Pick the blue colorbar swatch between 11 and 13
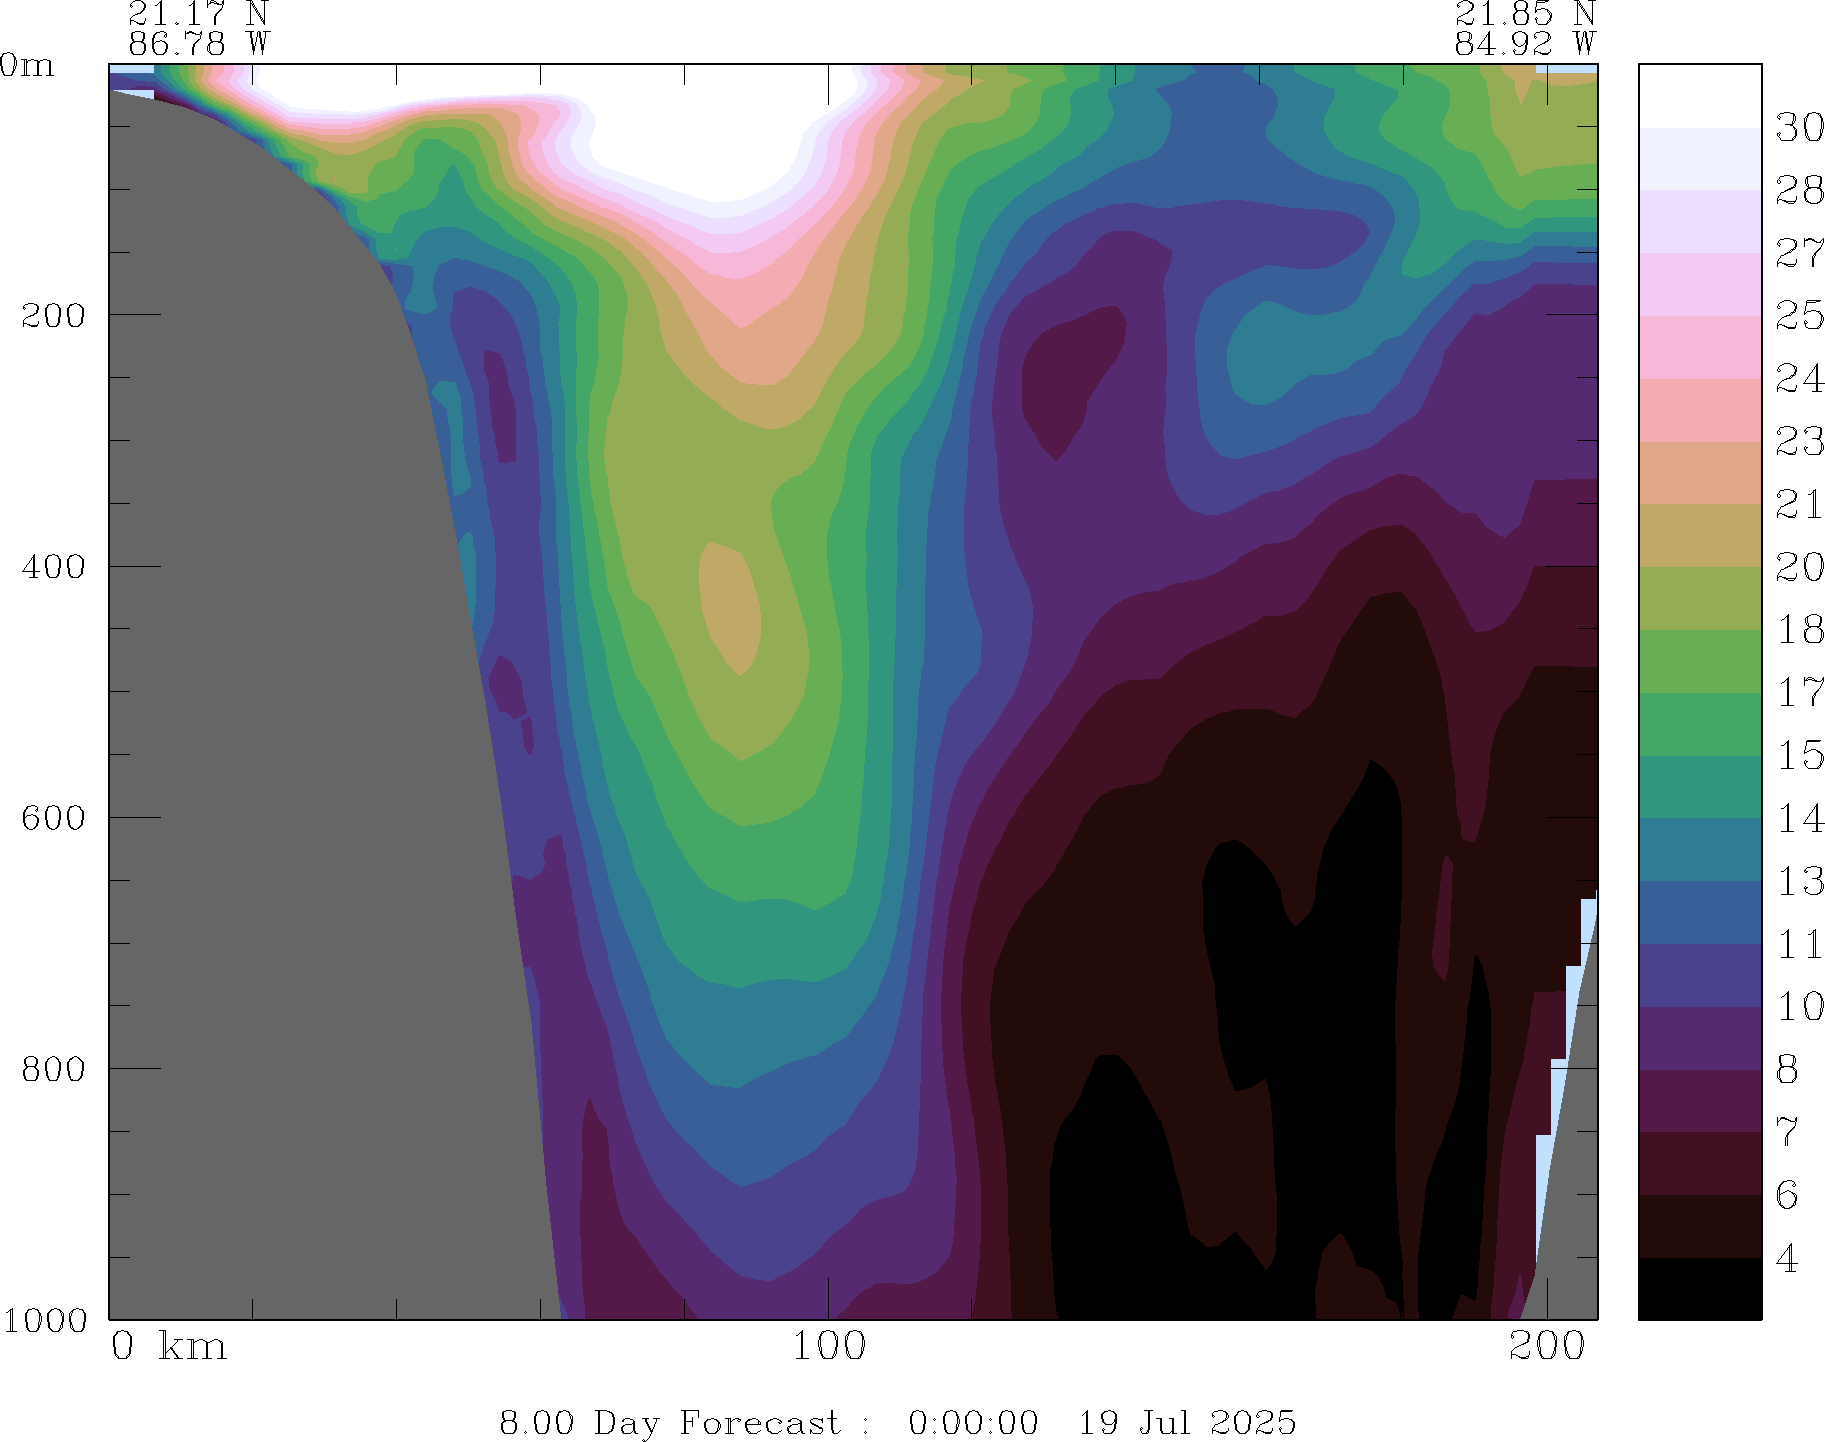 pos(1699,912)
